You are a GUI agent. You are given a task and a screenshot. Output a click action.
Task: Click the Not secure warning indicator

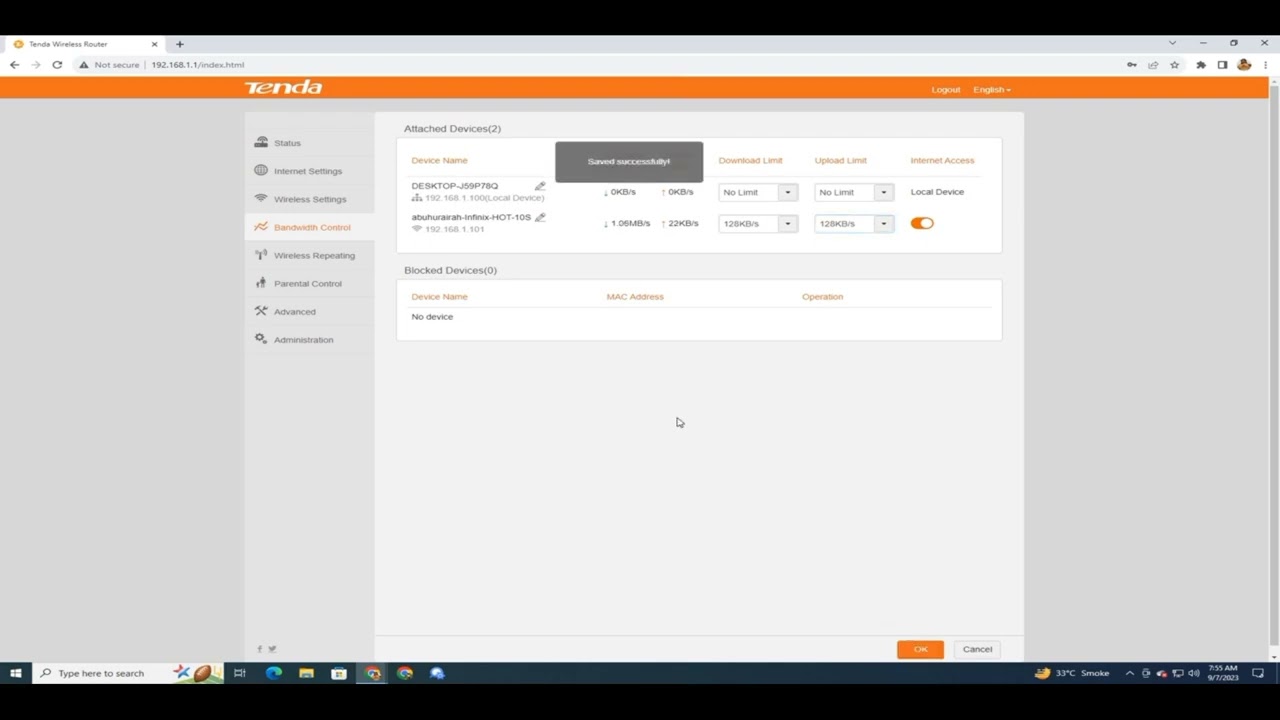110,65
